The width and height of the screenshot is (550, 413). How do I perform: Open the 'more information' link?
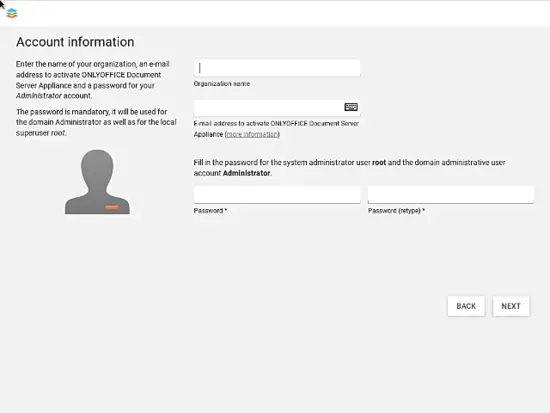coord(252,134)
